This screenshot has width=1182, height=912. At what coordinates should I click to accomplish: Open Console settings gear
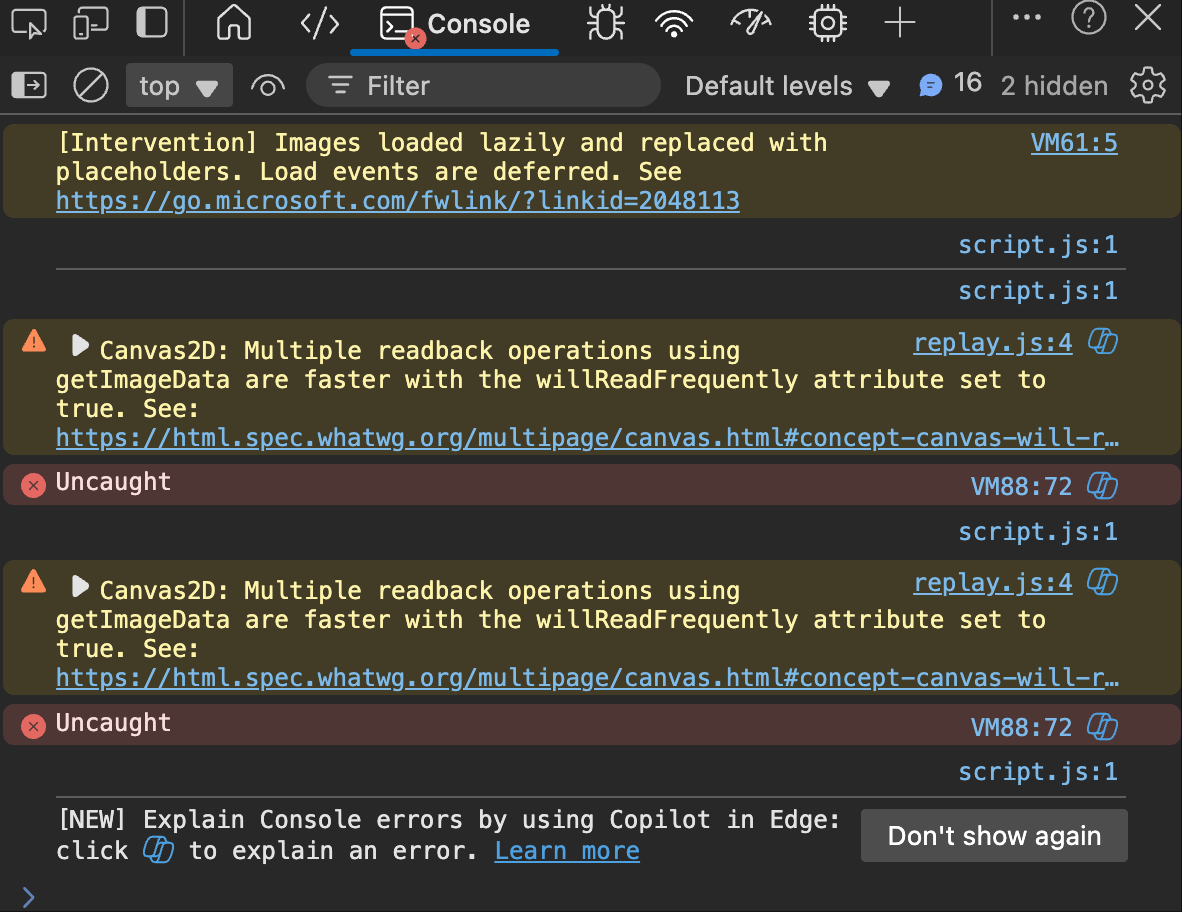1148,86
